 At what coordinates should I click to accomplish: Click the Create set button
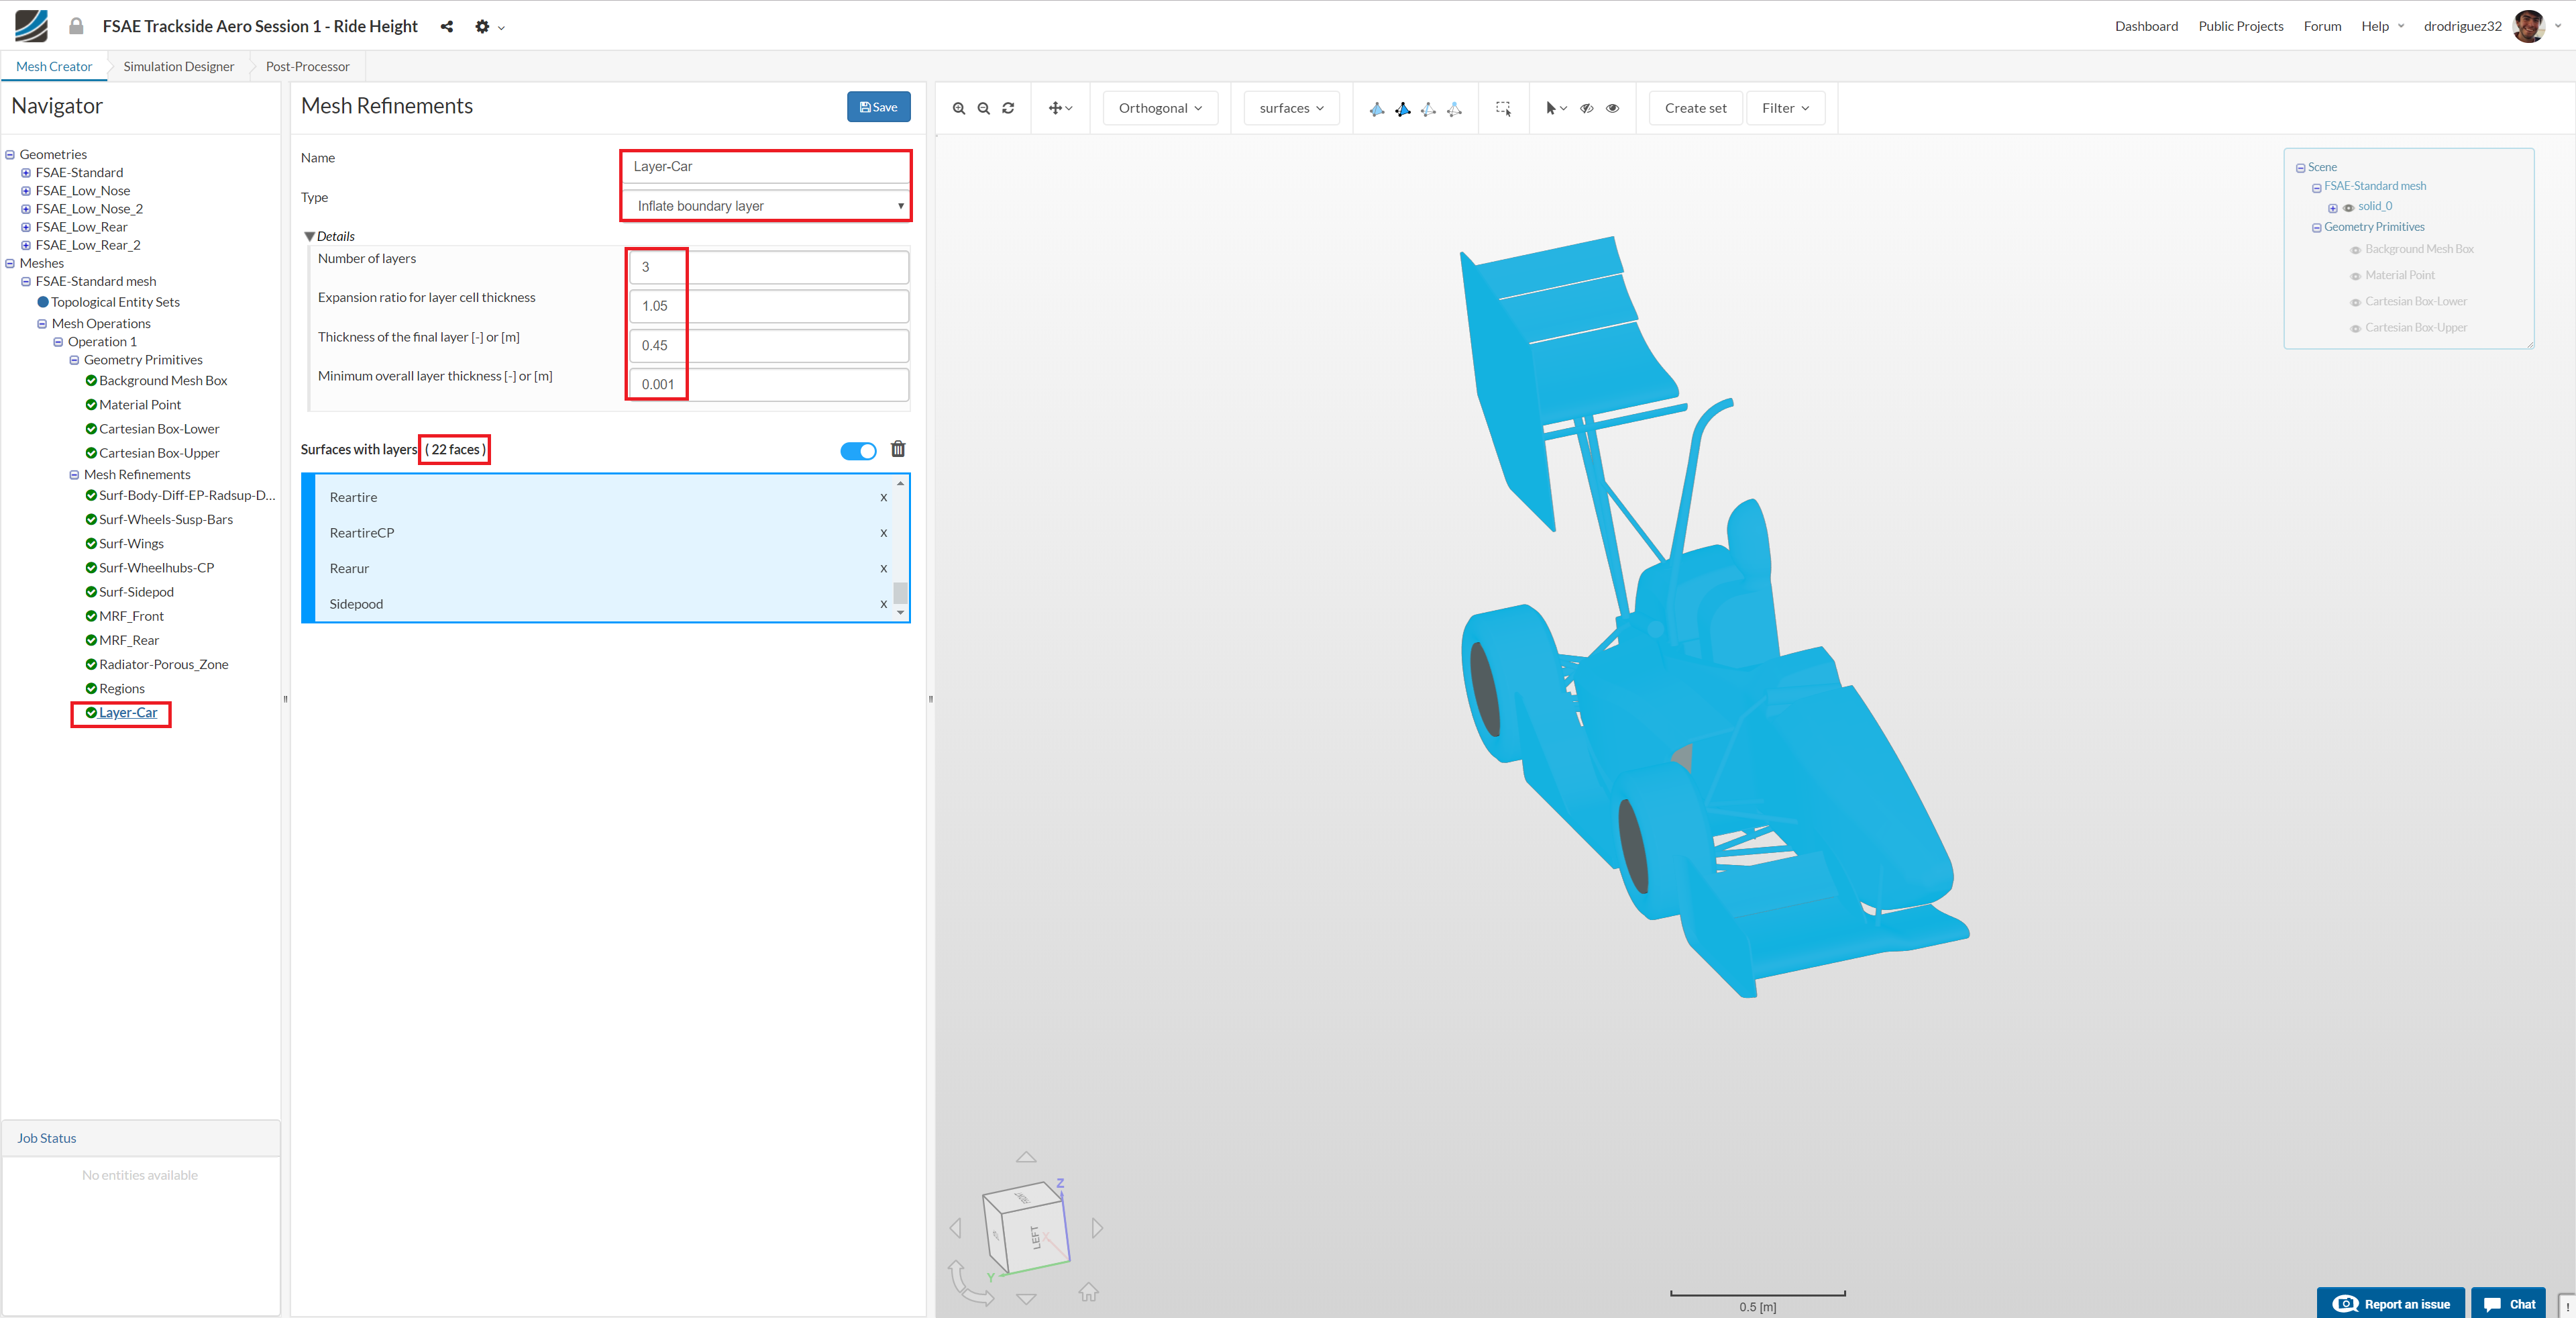click(1695, 108)
